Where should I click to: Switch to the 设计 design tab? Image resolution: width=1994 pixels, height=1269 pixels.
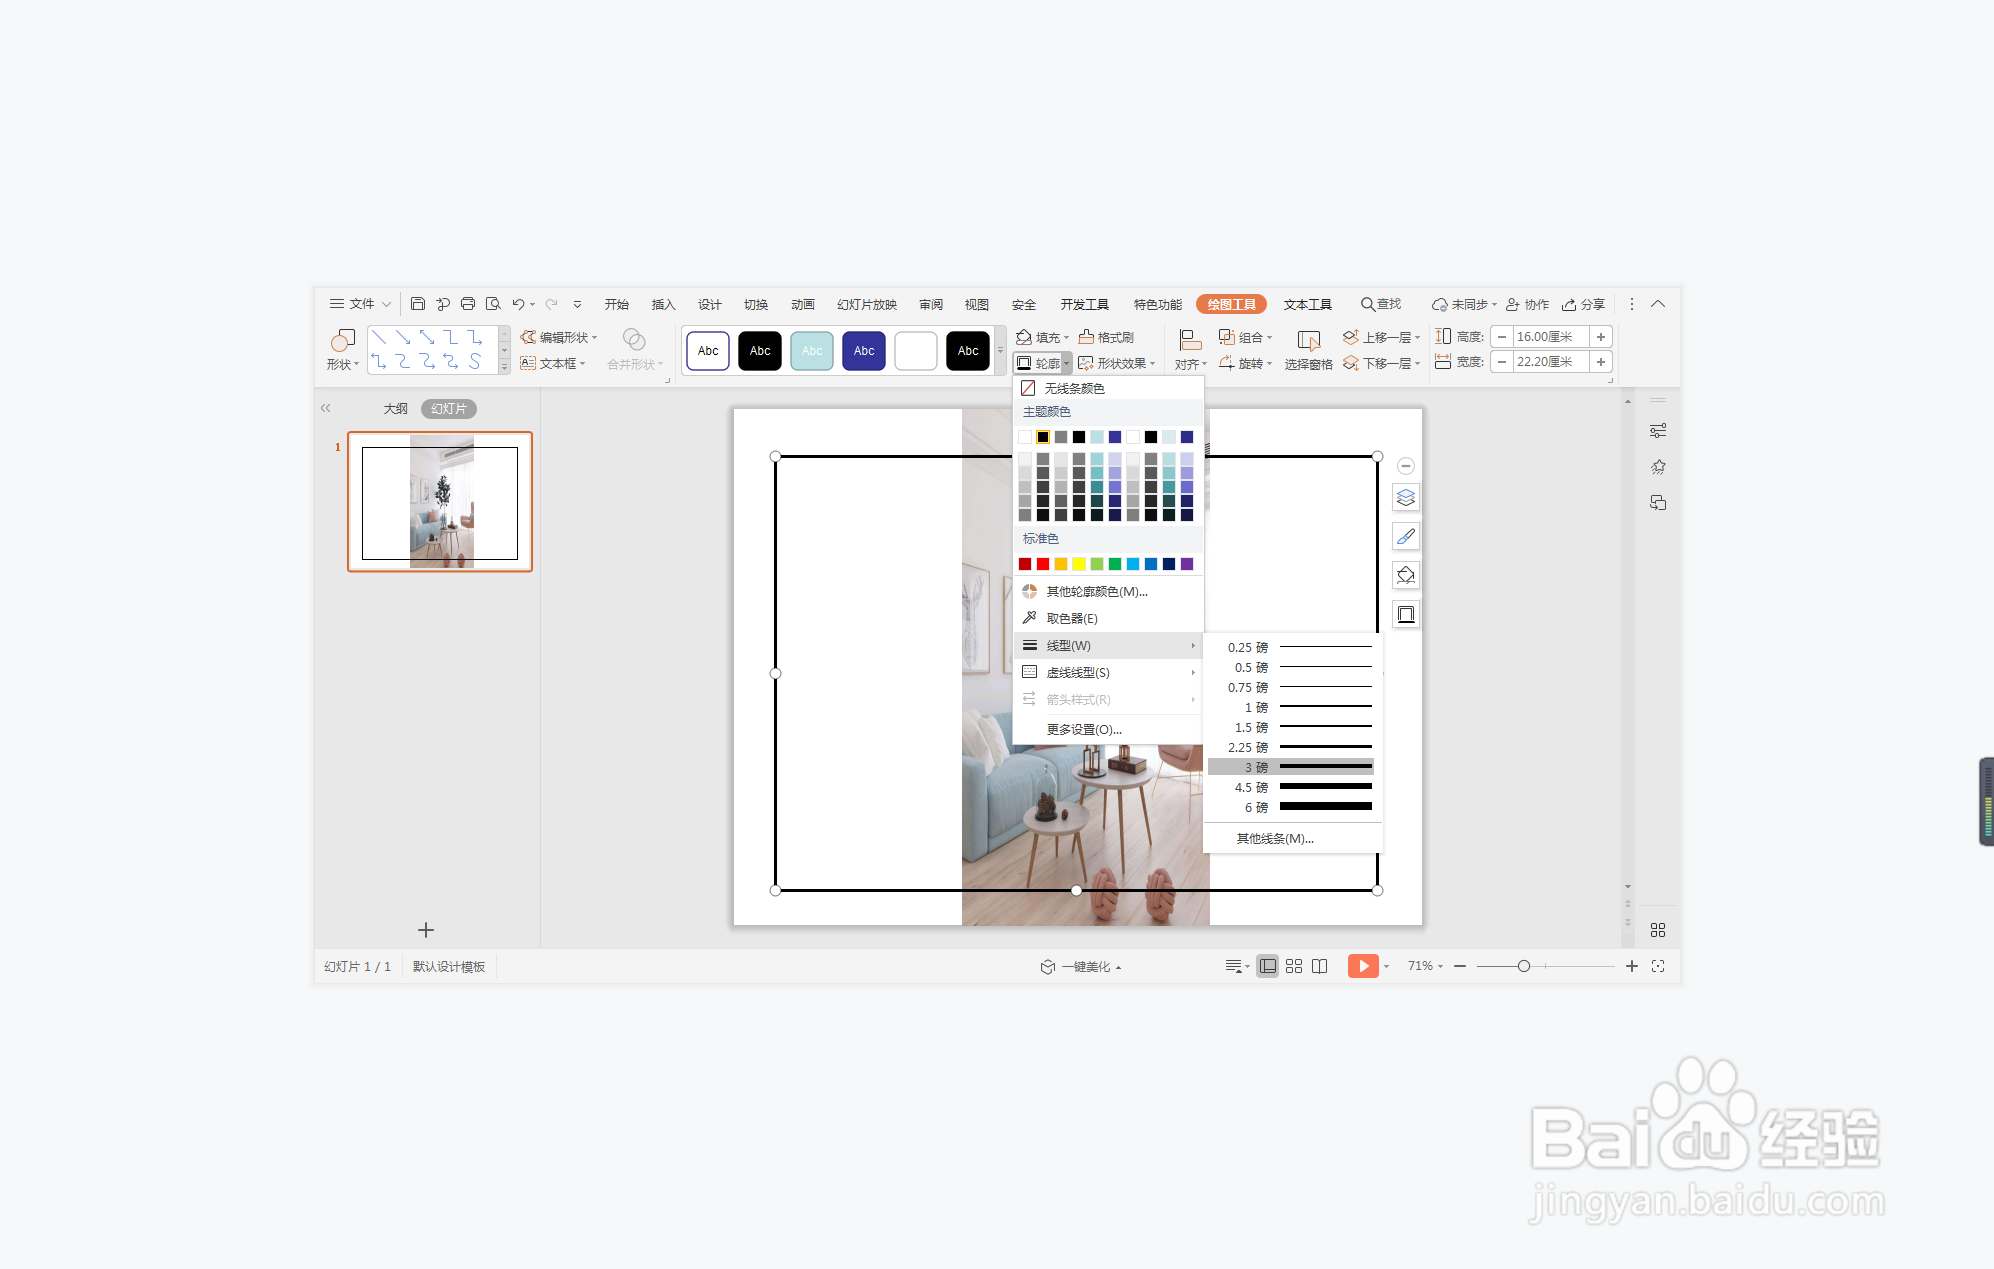click(709, 304)
